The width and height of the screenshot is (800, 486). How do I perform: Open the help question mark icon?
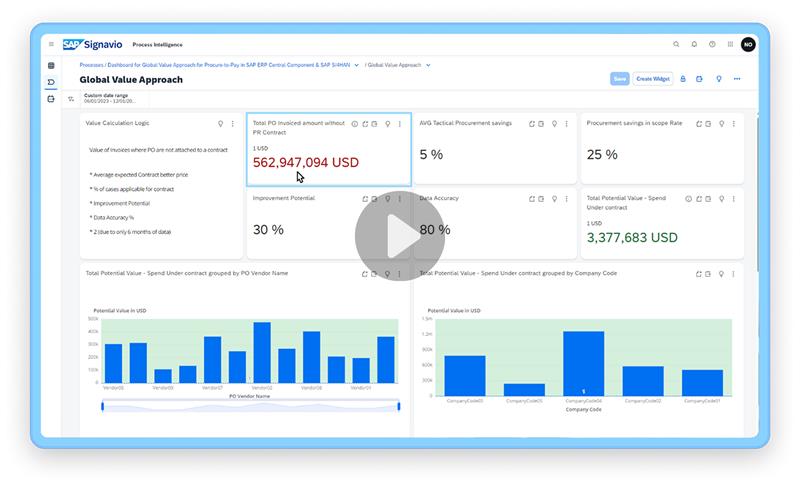click(712, 44)
